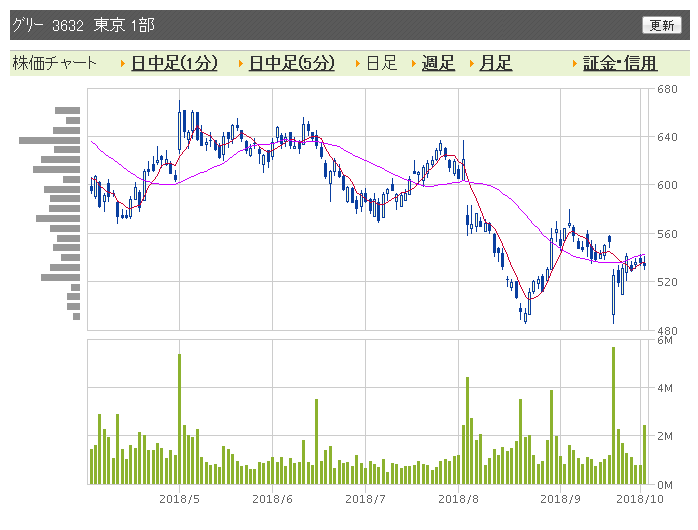Screen dimensions: 698x530
Task: Click the 2018/10 date label
Action: click(640, 499)
